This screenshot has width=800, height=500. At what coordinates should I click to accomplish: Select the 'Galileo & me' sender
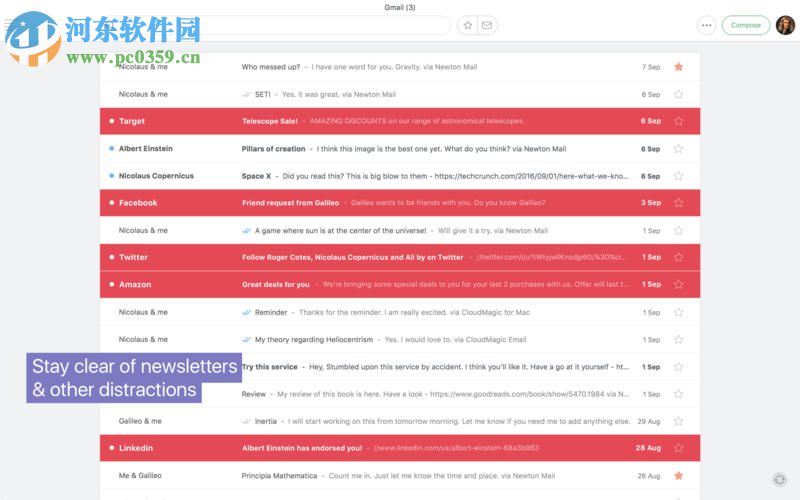[140, 421]
